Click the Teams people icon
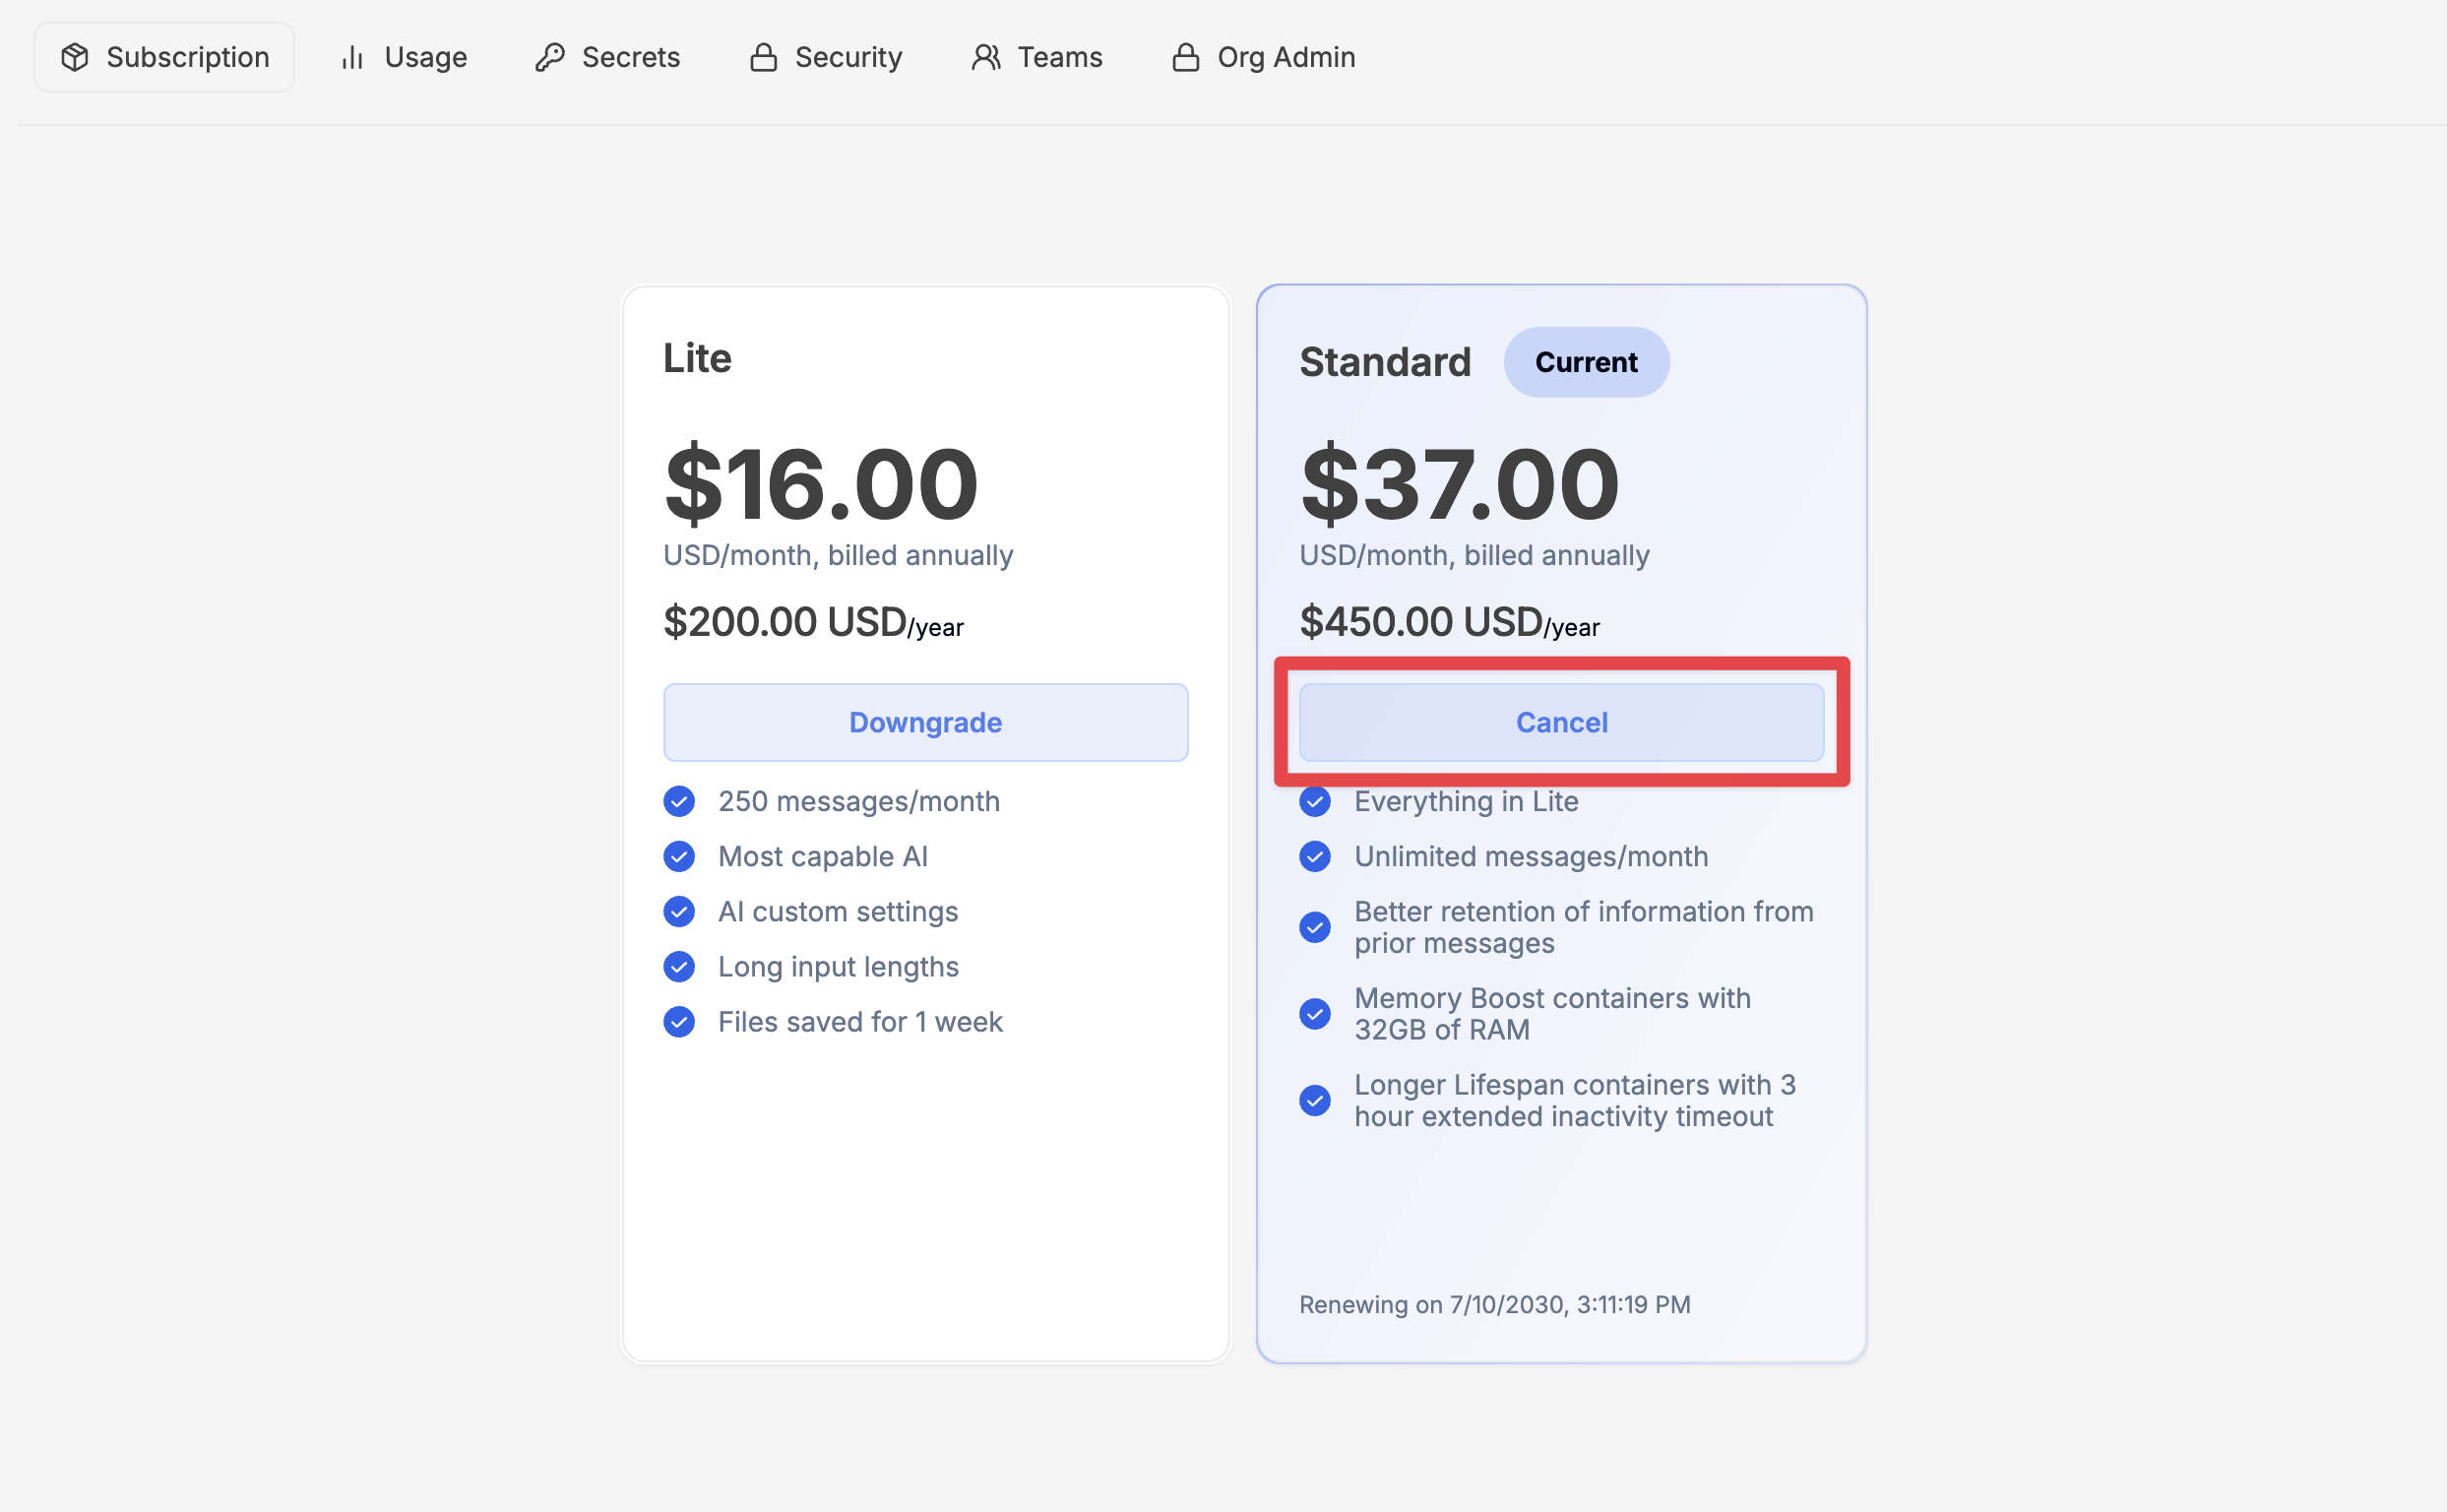2447x1512 pixels. click(x=985, y=57)
